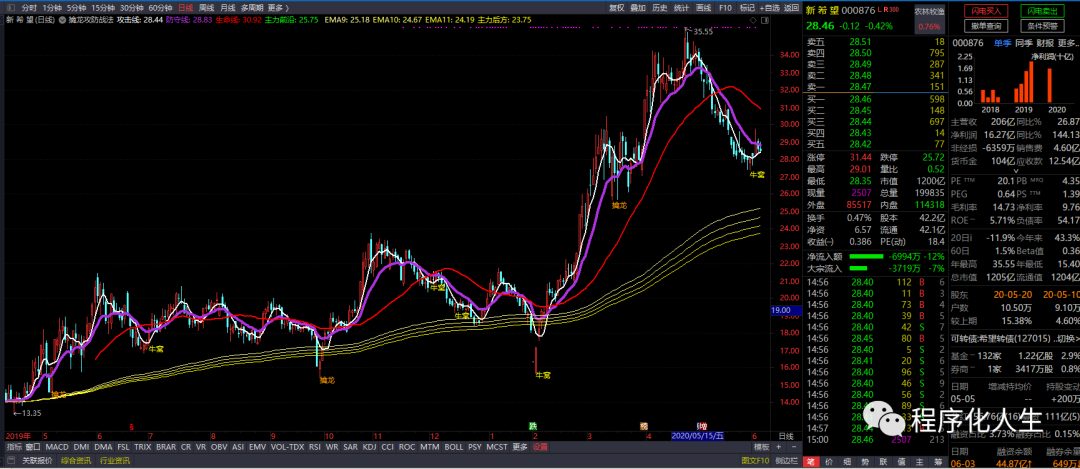
Task: Switch to 30分钟 period
Action: coord(132,8)
